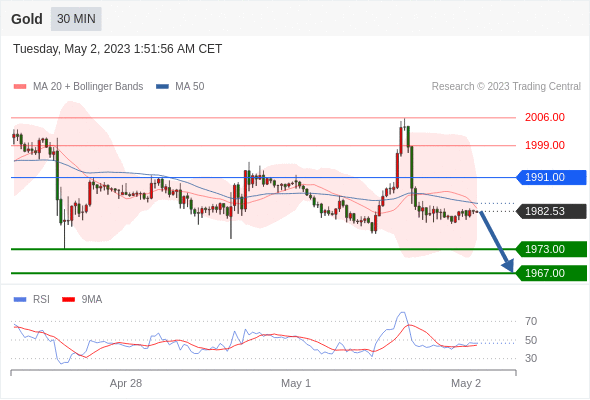Image resolution: width=590 pixels, height=400 pixels.
Task: Toggle the MA 50 legend entry
Action: [x=180, y=87]
